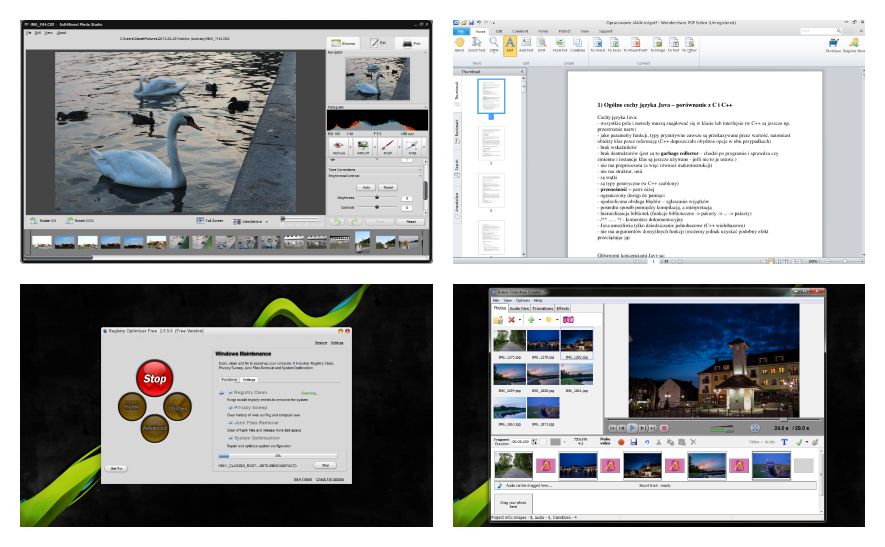Open the Retouch tool dropdown arrow
885x547 pixels.
click(374, 147)
